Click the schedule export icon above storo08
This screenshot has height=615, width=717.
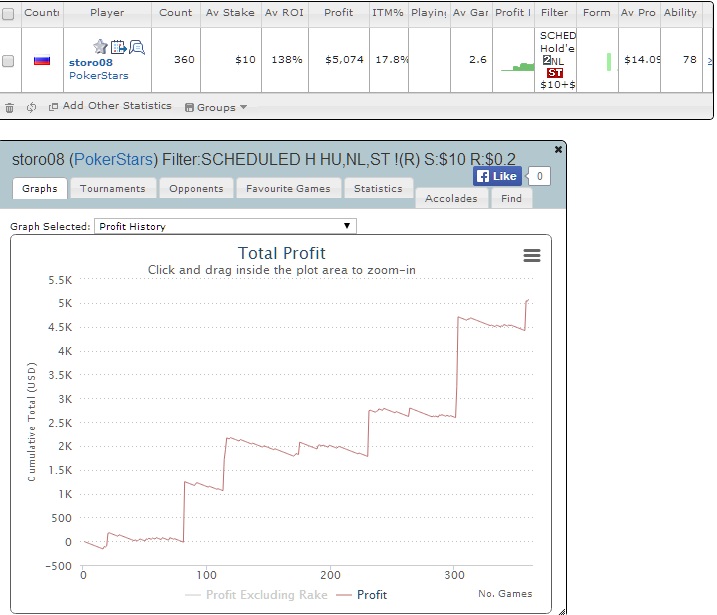tap(118, 47)
